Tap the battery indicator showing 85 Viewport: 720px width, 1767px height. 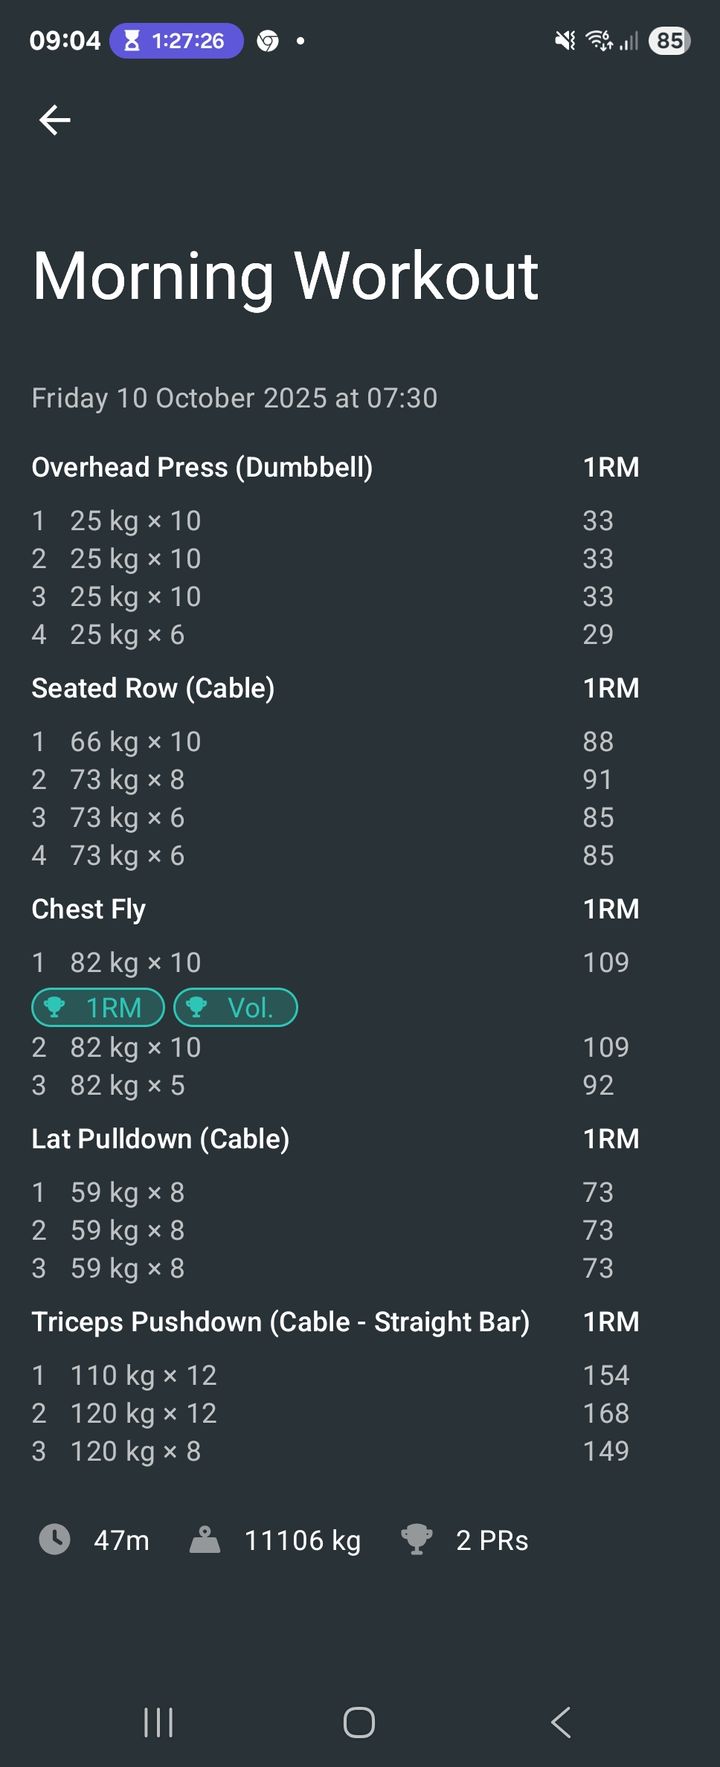pyautogui.click(x=669, y=41)
